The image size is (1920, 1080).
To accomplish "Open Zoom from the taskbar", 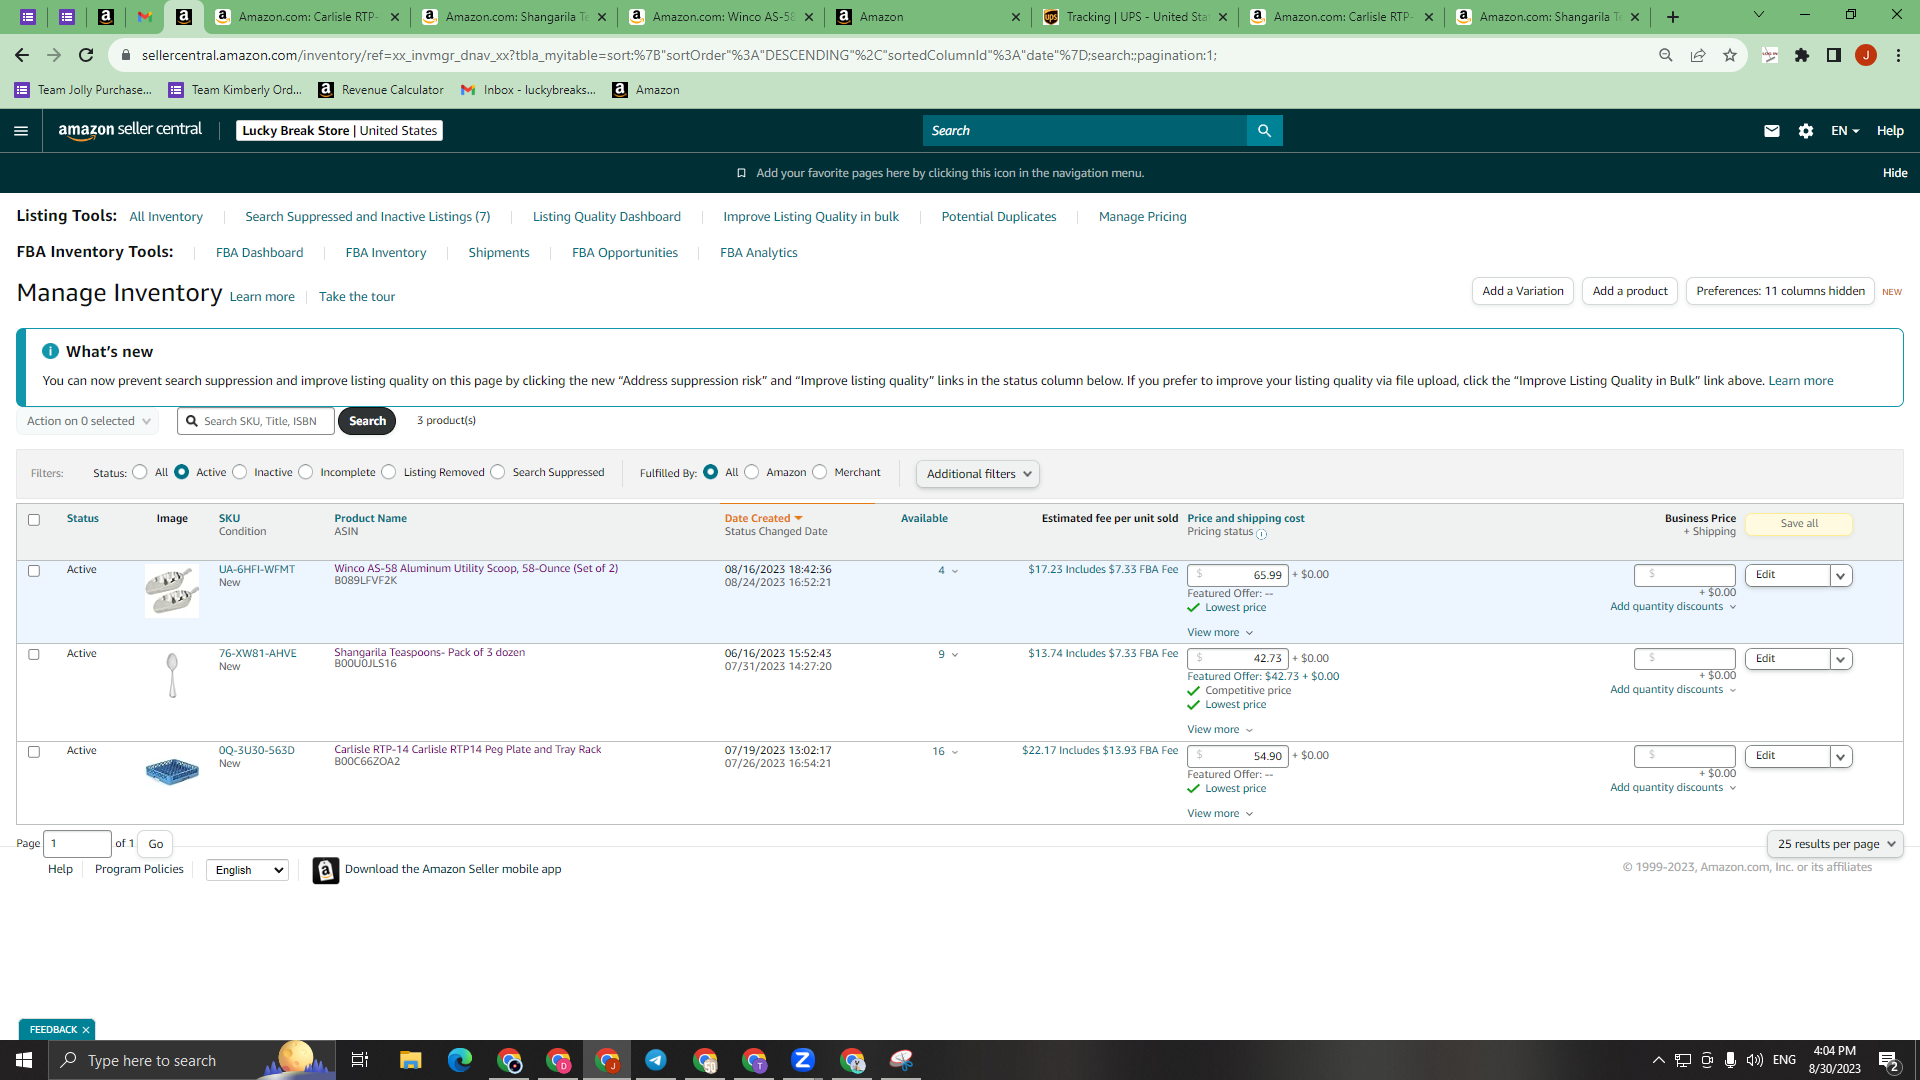I will coord(803,1060).
